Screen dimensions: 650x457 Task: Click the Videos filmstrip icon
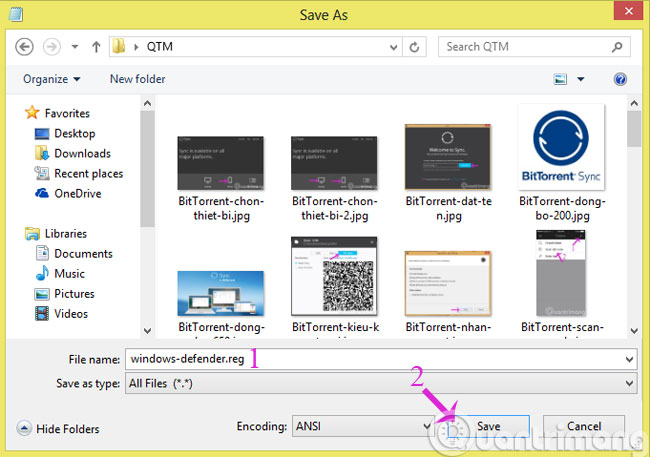pyautogui.click(x=42, y=314)
